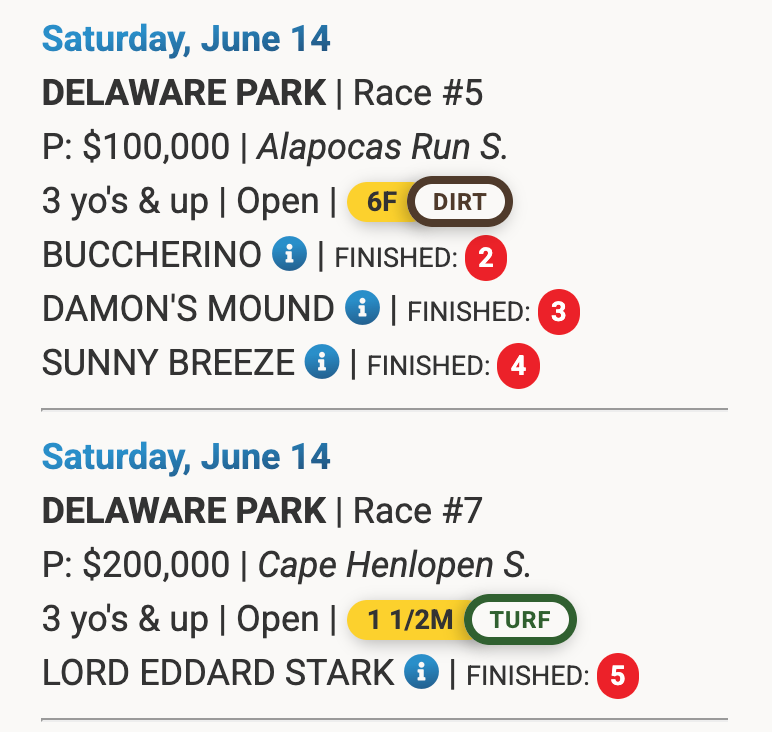Open info icon beside SUNNY BREEZE
The width and height of the screenshot is (772, 732).
(x=322, y=362)
